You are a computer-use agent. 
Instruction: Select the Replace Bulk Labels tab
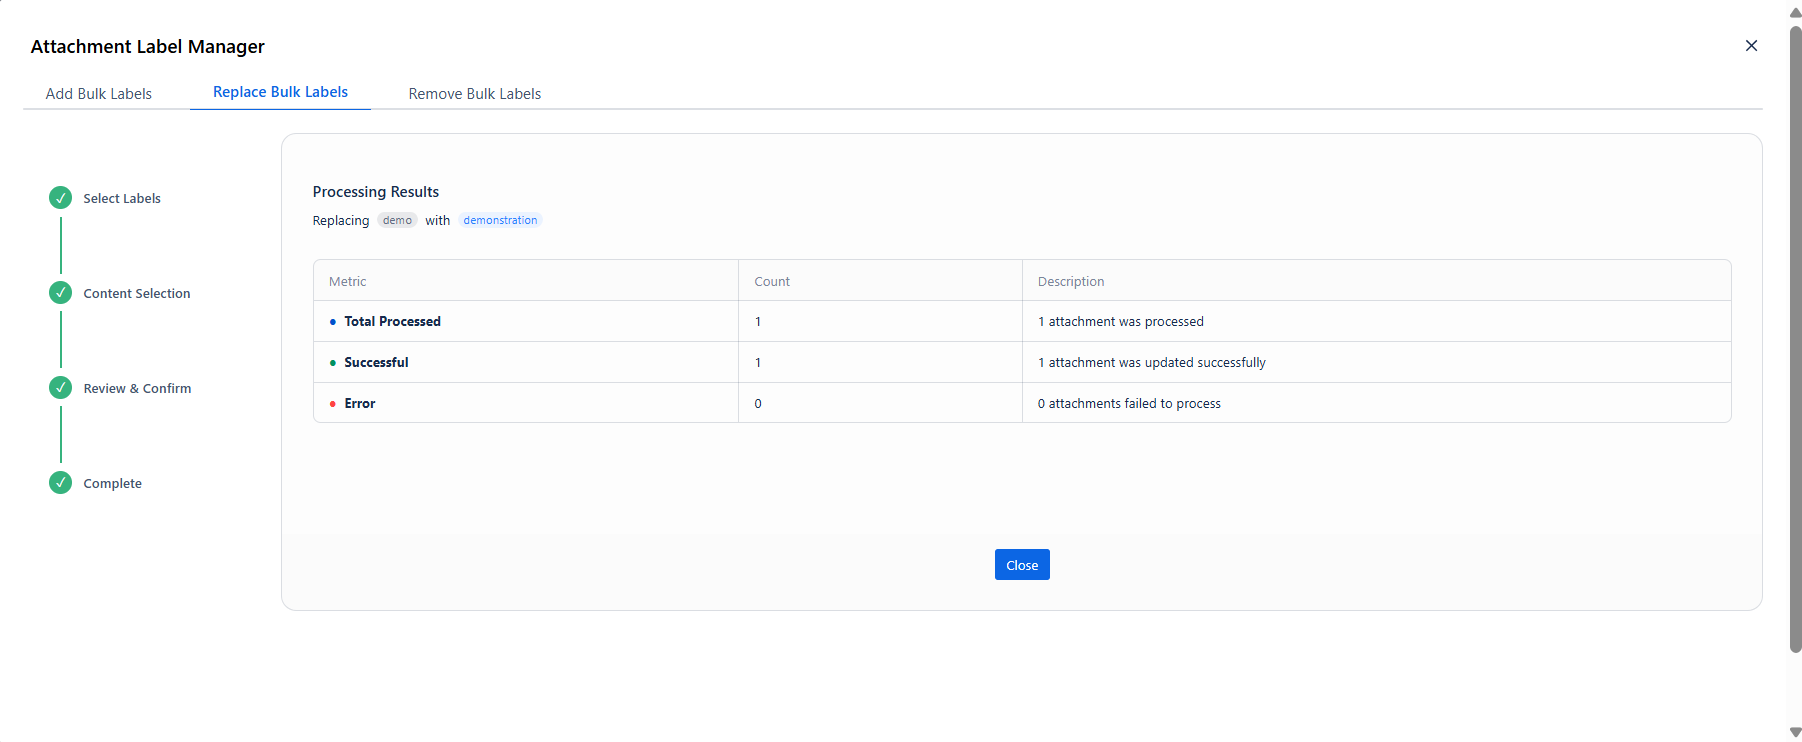280,92
